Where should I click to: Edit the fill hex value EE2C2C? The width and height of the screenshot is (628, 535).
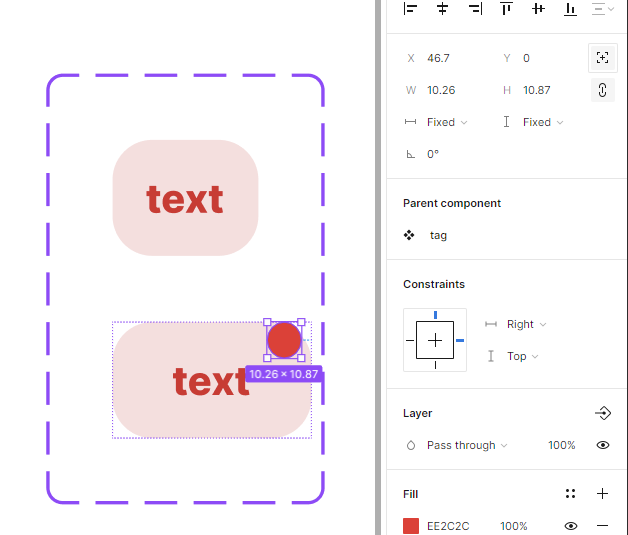(x=448, y=526)
